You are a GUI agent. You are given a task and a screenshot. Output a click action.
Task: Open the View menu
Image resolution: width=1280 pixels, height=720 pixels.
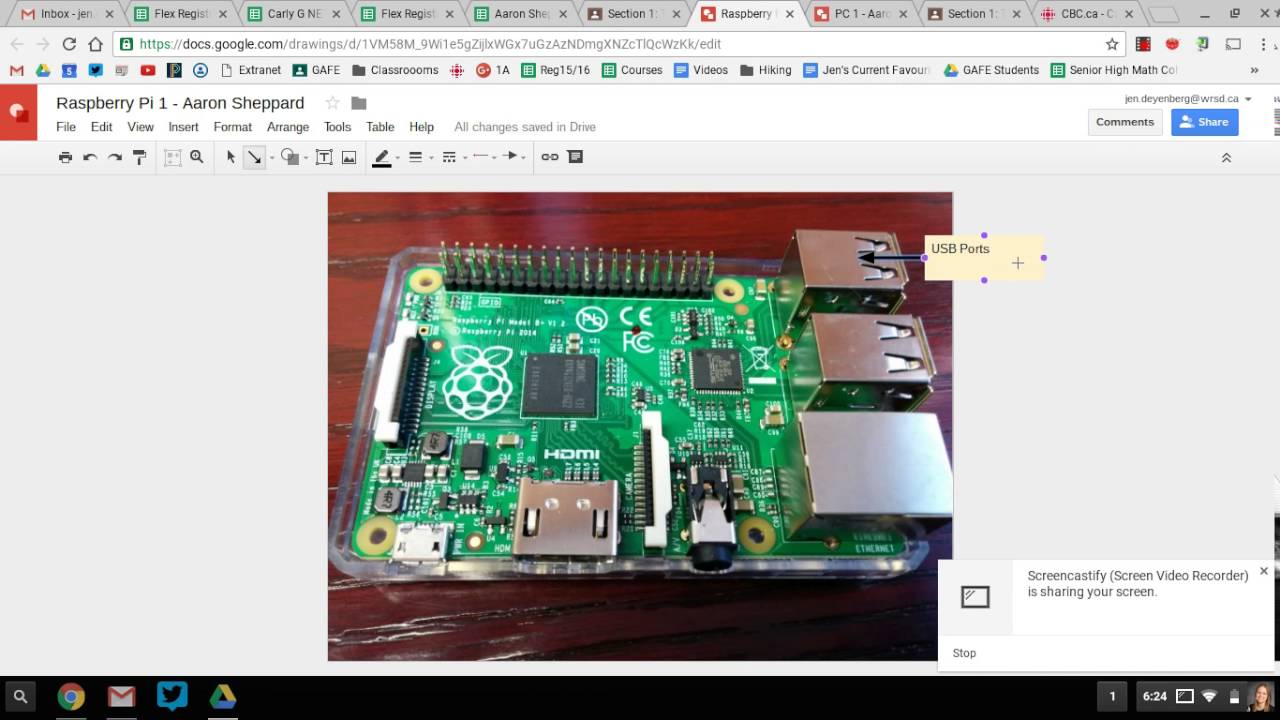coord(141,127)
